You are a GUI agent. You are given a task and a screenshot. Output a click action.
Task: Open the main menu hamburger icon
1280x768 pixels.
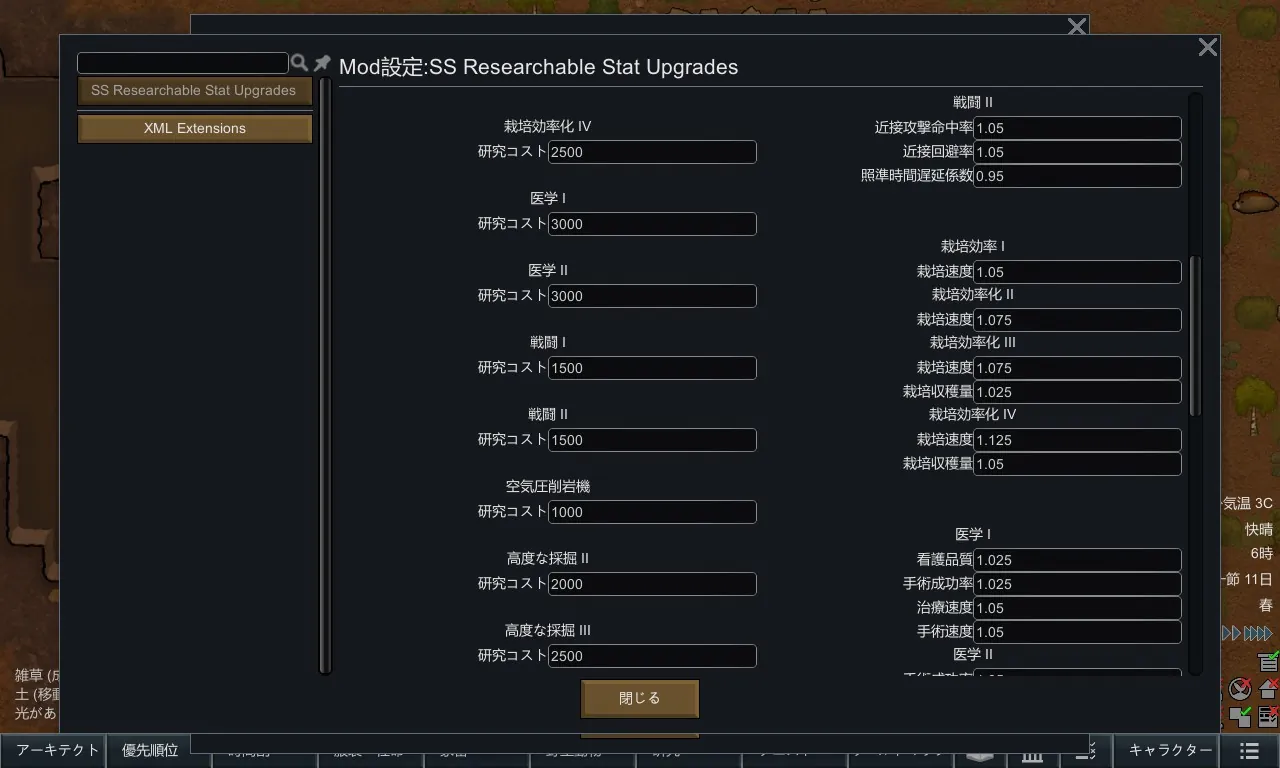coord(1249,750)
